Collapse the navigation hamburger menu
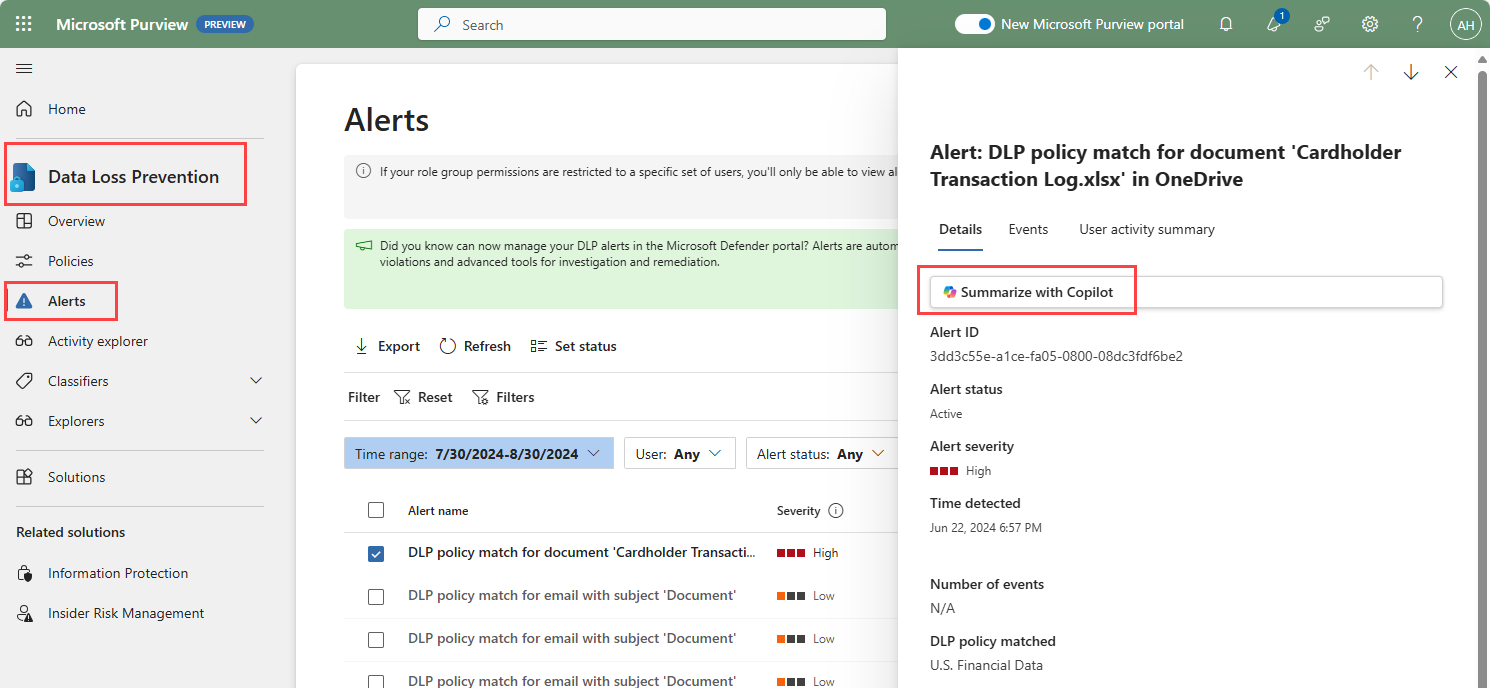 tap(24, 68)
